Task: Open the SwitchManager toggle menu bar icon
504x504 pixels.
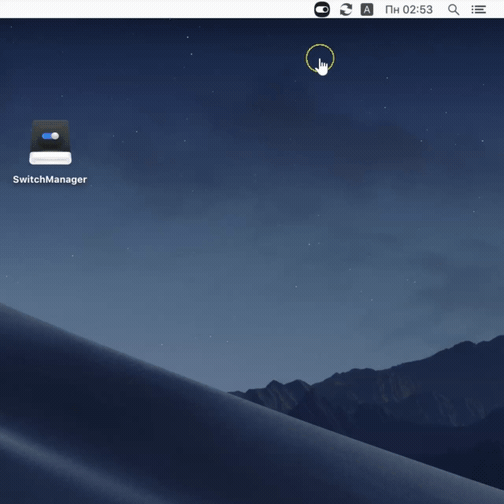Action: (x=322, y=9)
